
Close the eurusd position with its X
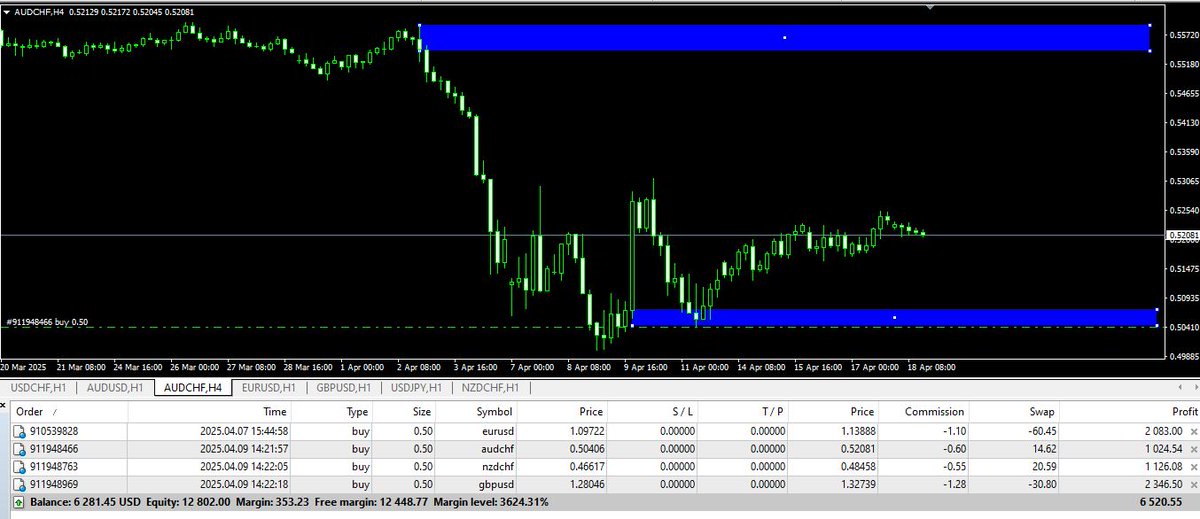[x=1193, y=431]
